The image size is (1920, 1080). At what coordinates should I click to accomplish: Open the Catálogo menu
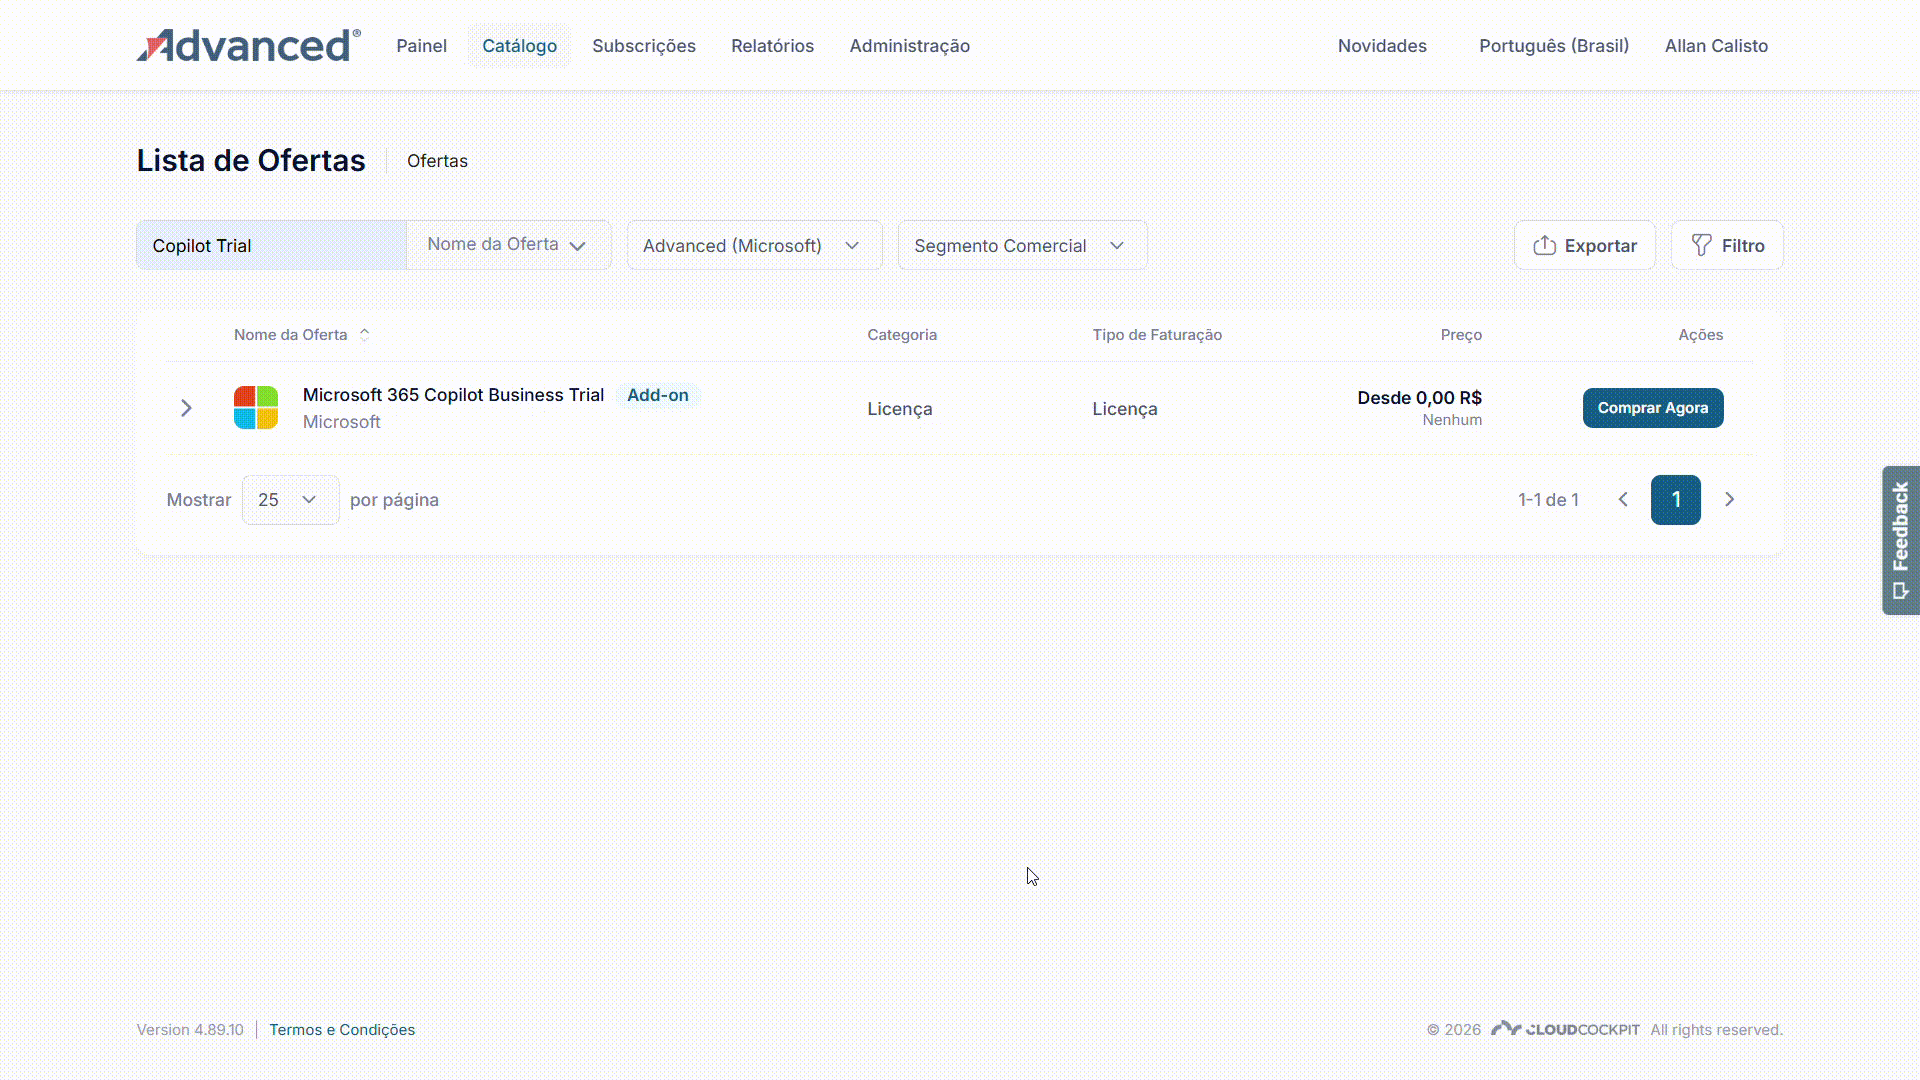[519, 46]
